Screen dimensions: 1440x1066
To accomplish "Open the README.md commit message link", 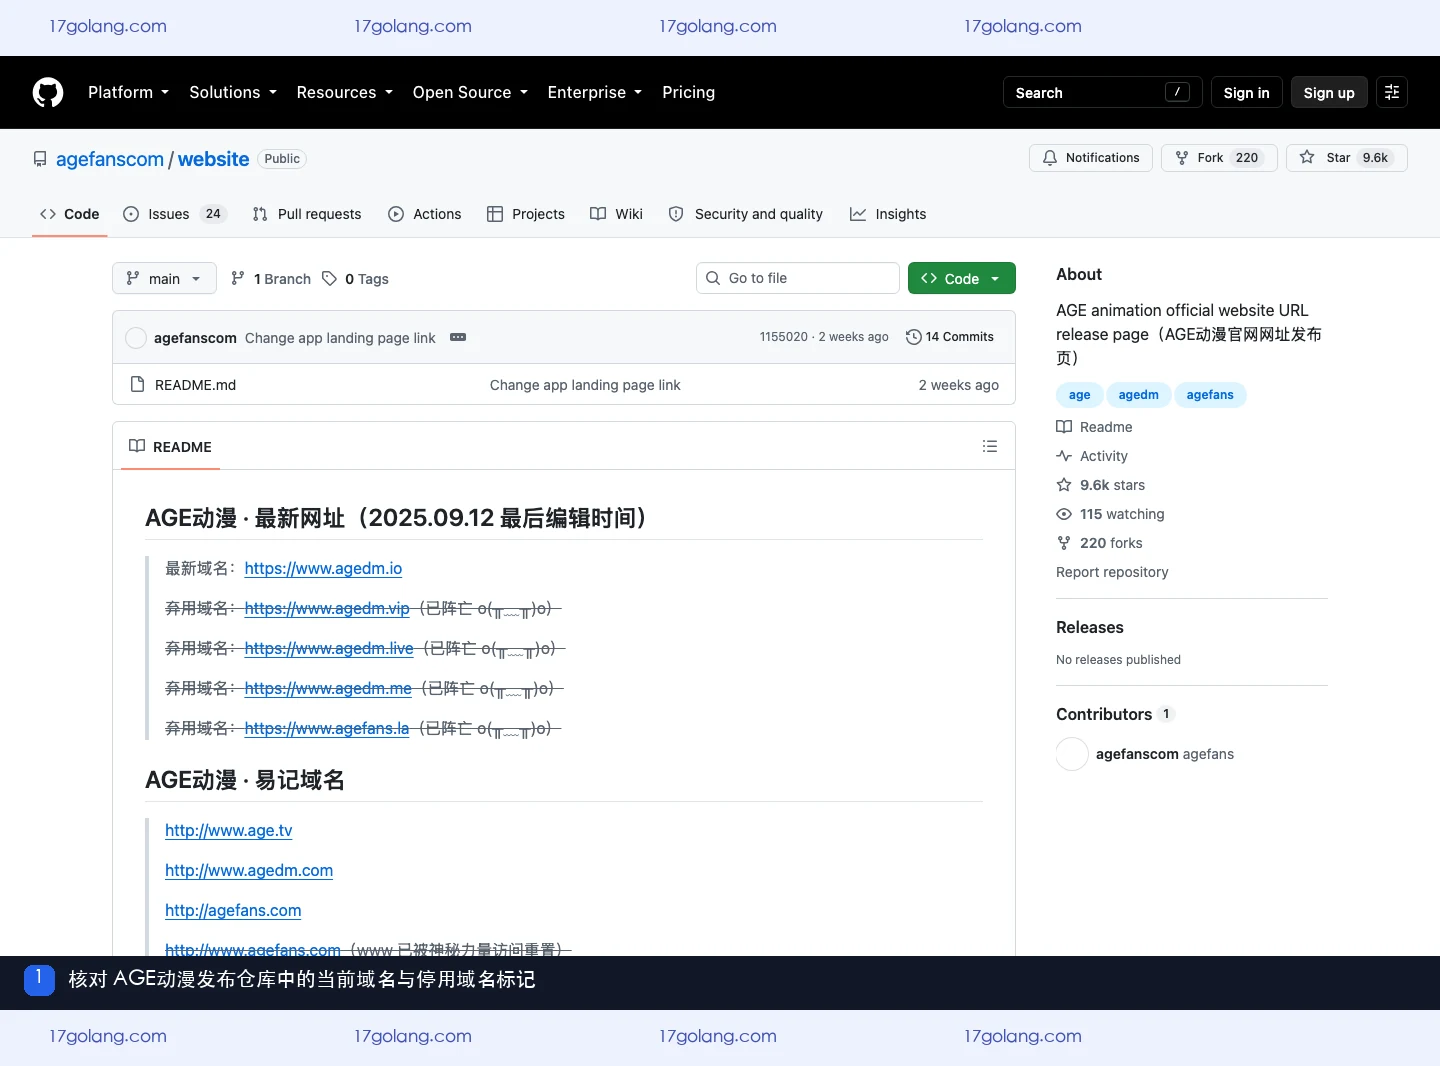I will 585,385.
